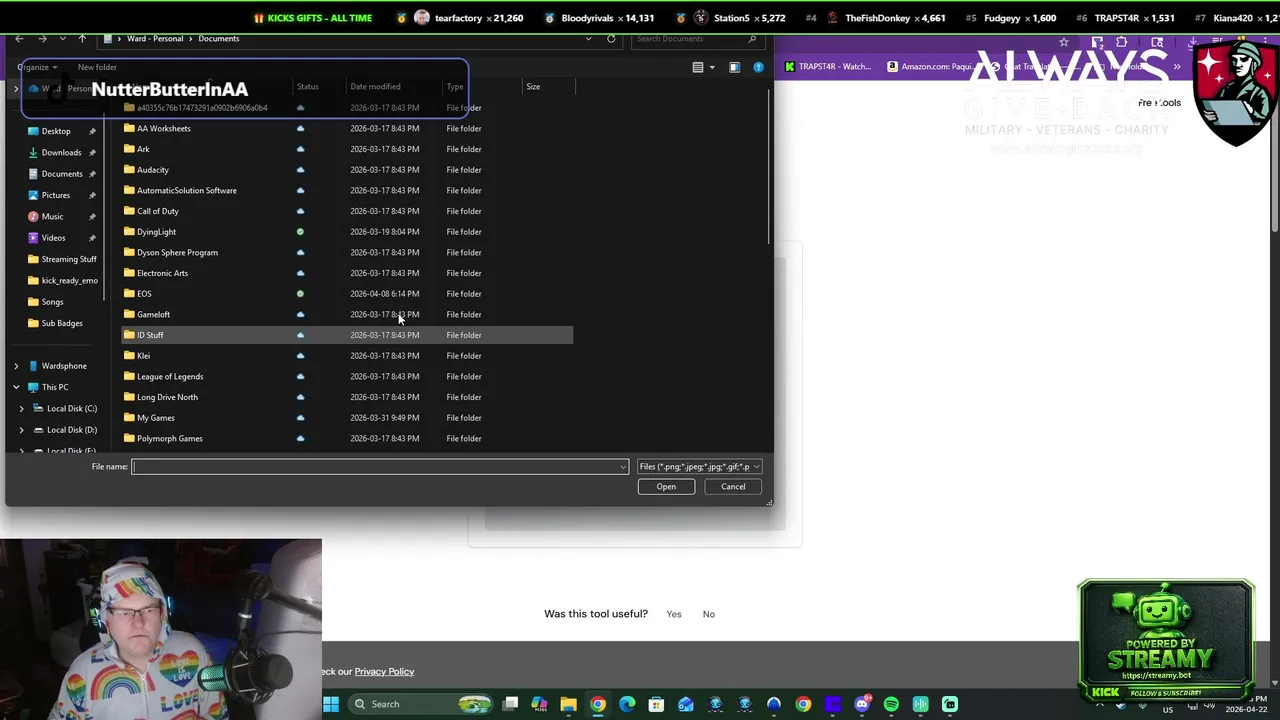Open Microsoft 365 from the taskbar
Screen dimensions: 1280x720
[x=539, y=704]
